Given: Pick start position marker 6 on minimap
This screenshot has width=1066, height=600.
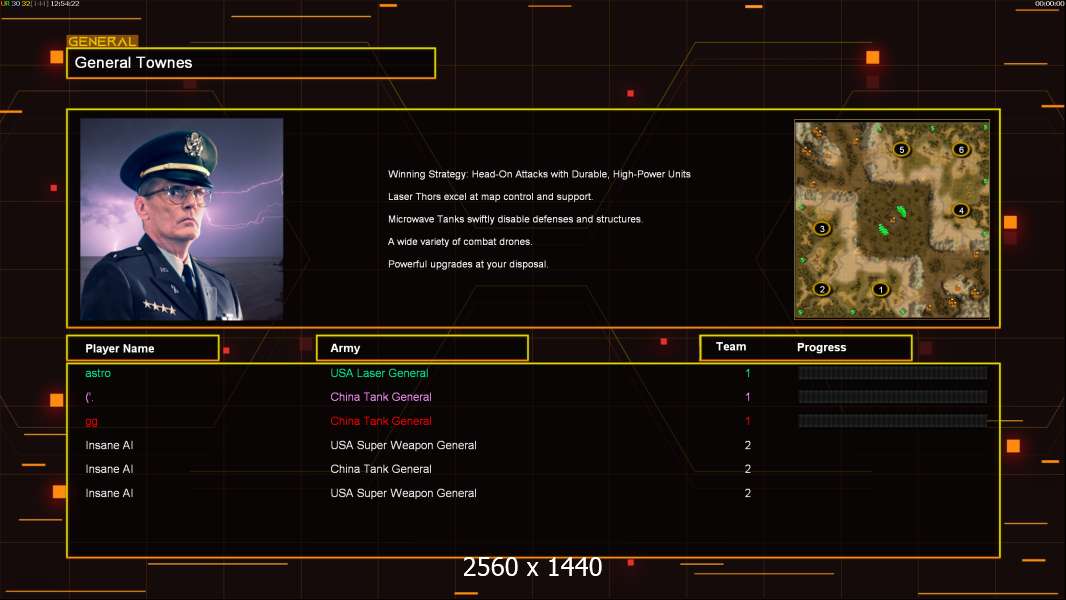Looking at the screenshot, I should coord(961,149).
